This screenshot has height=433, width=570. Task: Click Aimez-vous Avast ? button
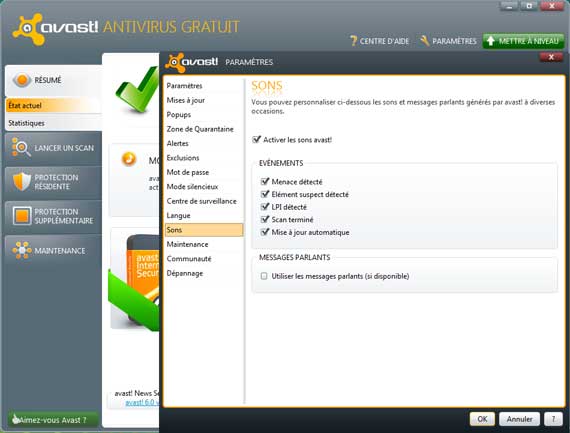coord(53,419)
